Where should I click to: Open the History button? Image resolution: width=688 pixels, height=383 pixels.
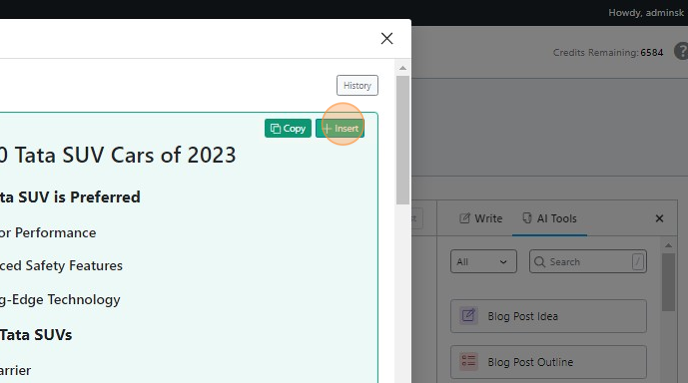coord(357,86)
